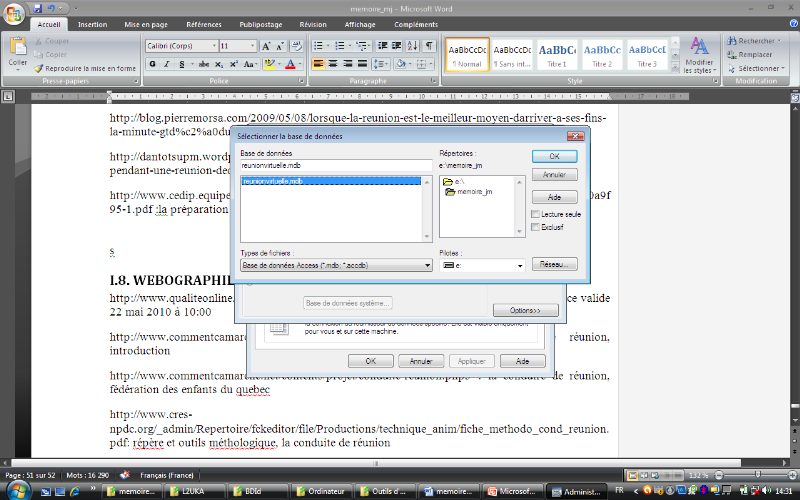Viewport: 800px width, 500px height.
Task: Click font color red A swatch
Action: (x=290, y=64)
